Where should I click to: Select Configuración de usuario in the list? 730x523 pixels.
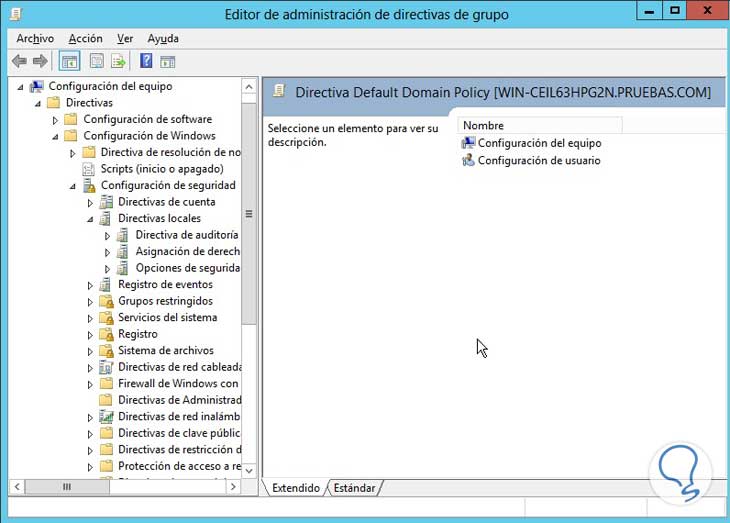pos(539,160)
